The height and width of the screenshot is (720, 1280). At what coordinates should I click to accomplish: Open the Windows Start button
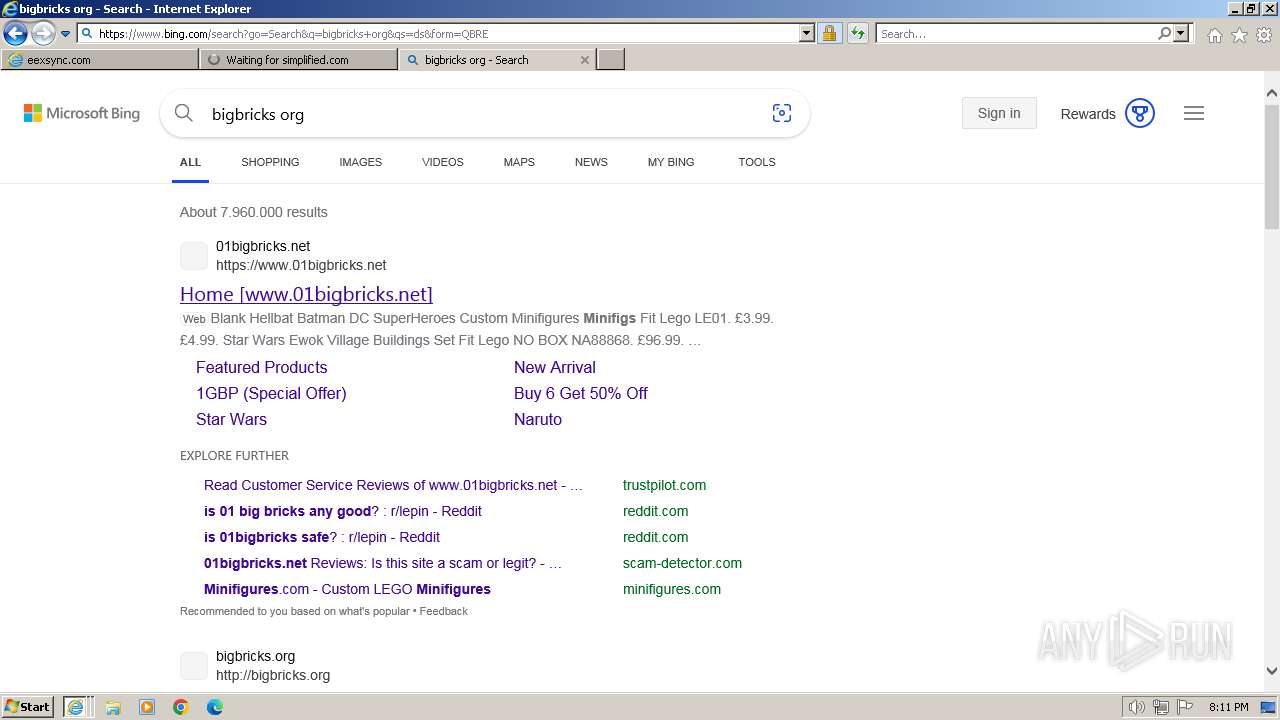[28, 706]
